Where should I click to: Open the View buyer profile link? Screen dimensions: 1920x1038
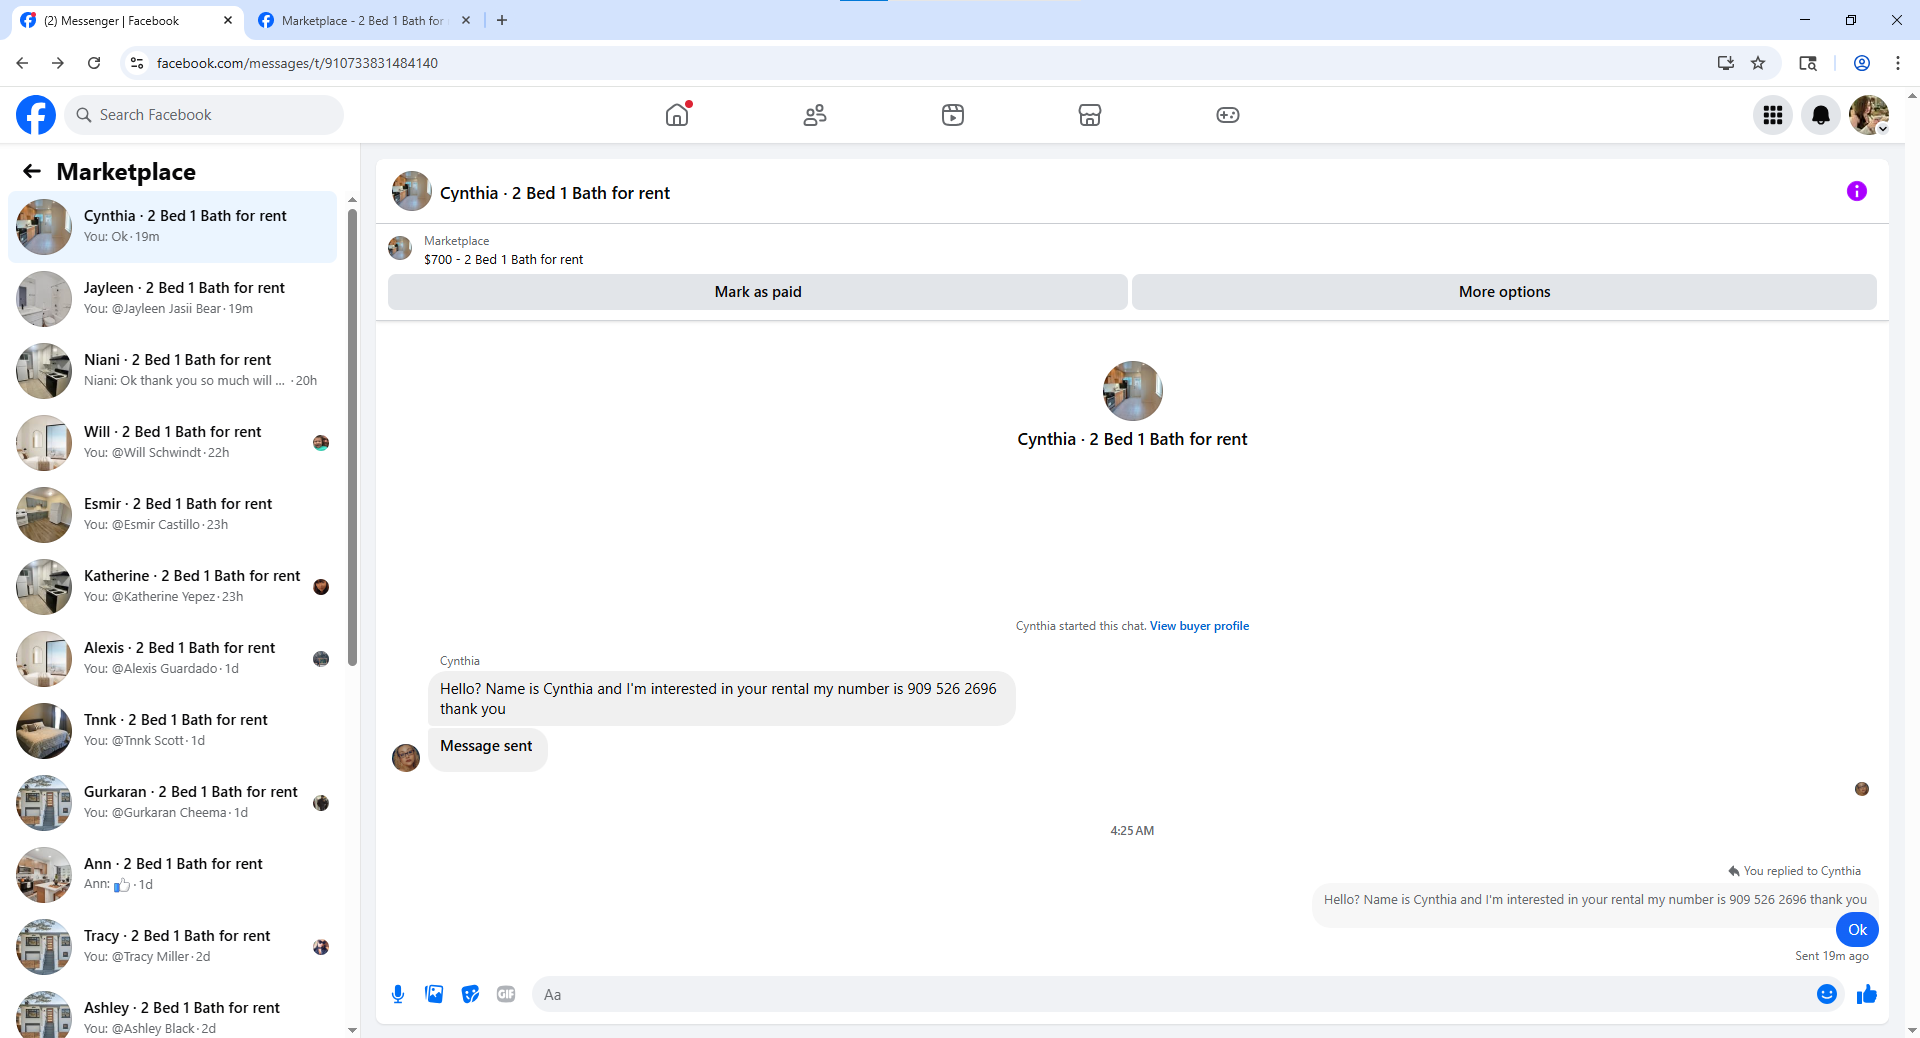pos(1199,626)
